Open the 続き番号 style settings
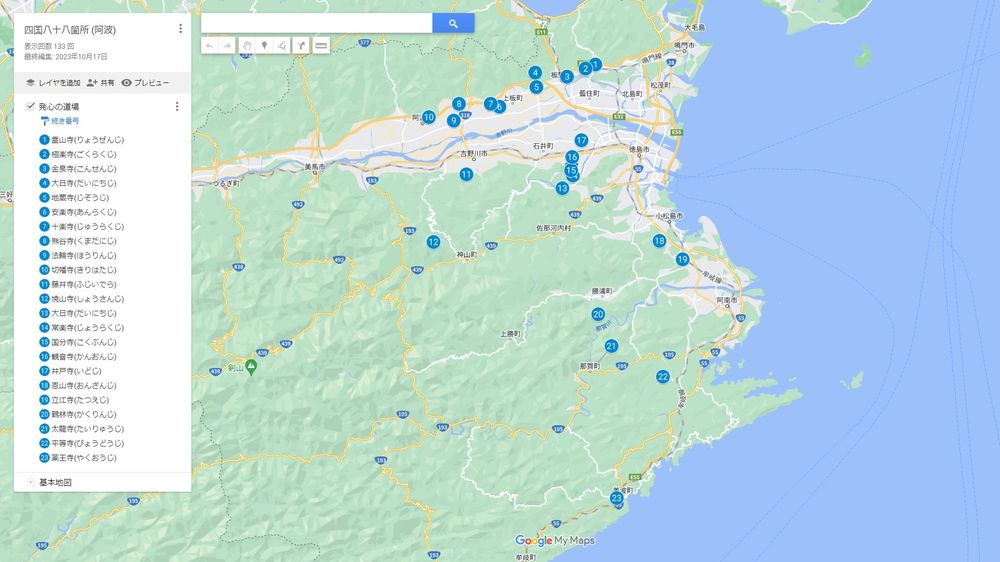This screenshot has width=1000, height=562. [x=60, y=121]
